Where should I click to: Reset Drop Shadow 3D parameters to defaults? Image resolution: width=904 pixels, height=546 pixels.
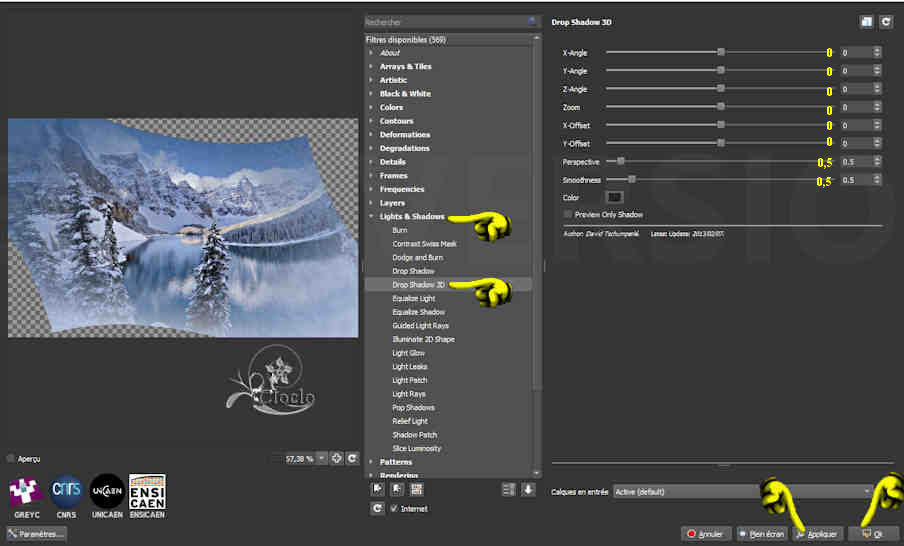coord(885,21)
